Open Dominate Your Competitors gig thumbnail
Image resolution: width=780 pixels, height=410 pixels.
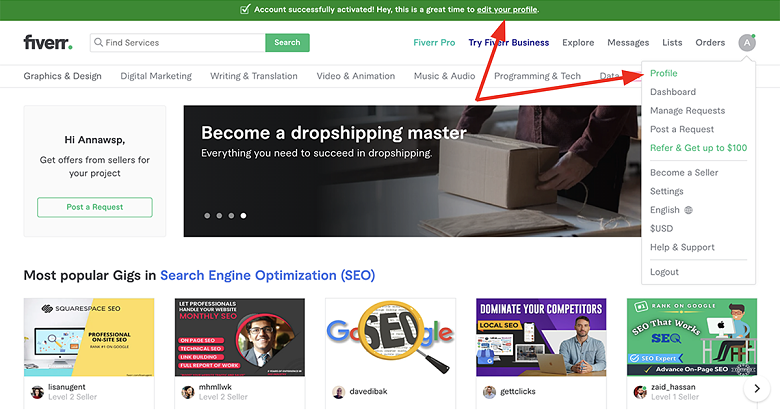pyautogui.click(x=541, y=337)
